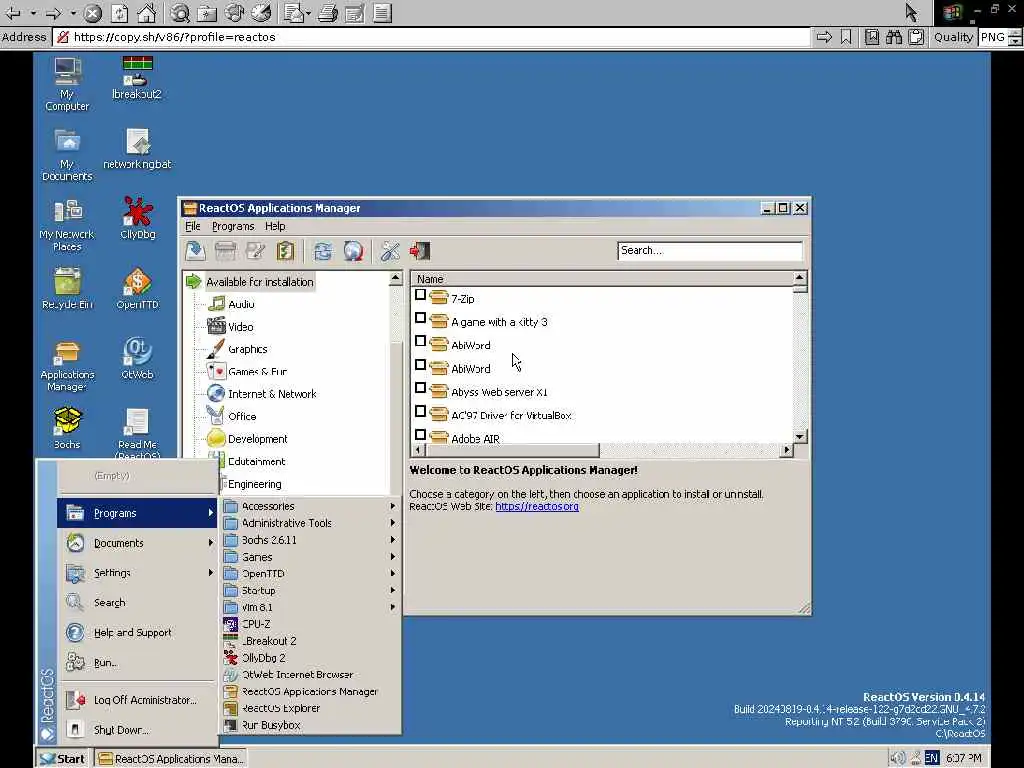Click Run in Start menu

click(x=137, y=663)
